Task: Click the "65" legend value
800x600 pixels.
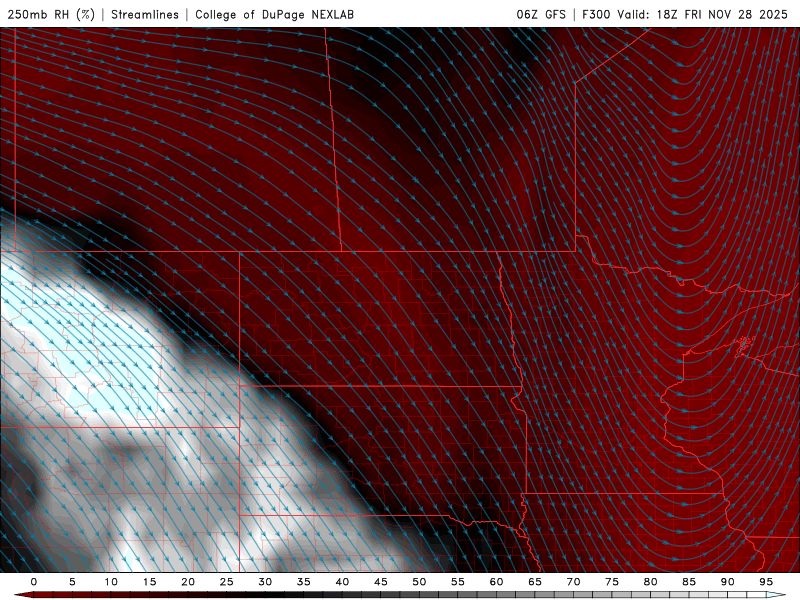Action: (x=534, y=582)
